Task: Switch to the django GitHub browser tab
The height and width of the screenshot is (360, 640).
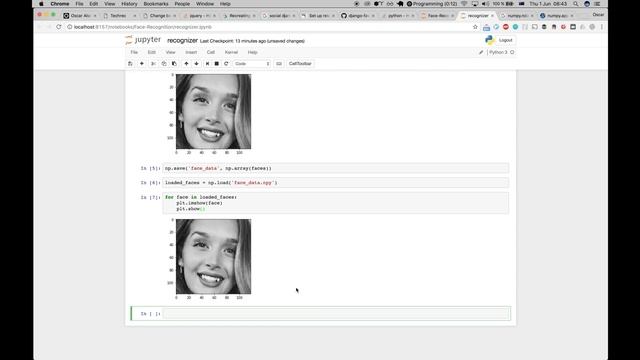Action: 358,16
